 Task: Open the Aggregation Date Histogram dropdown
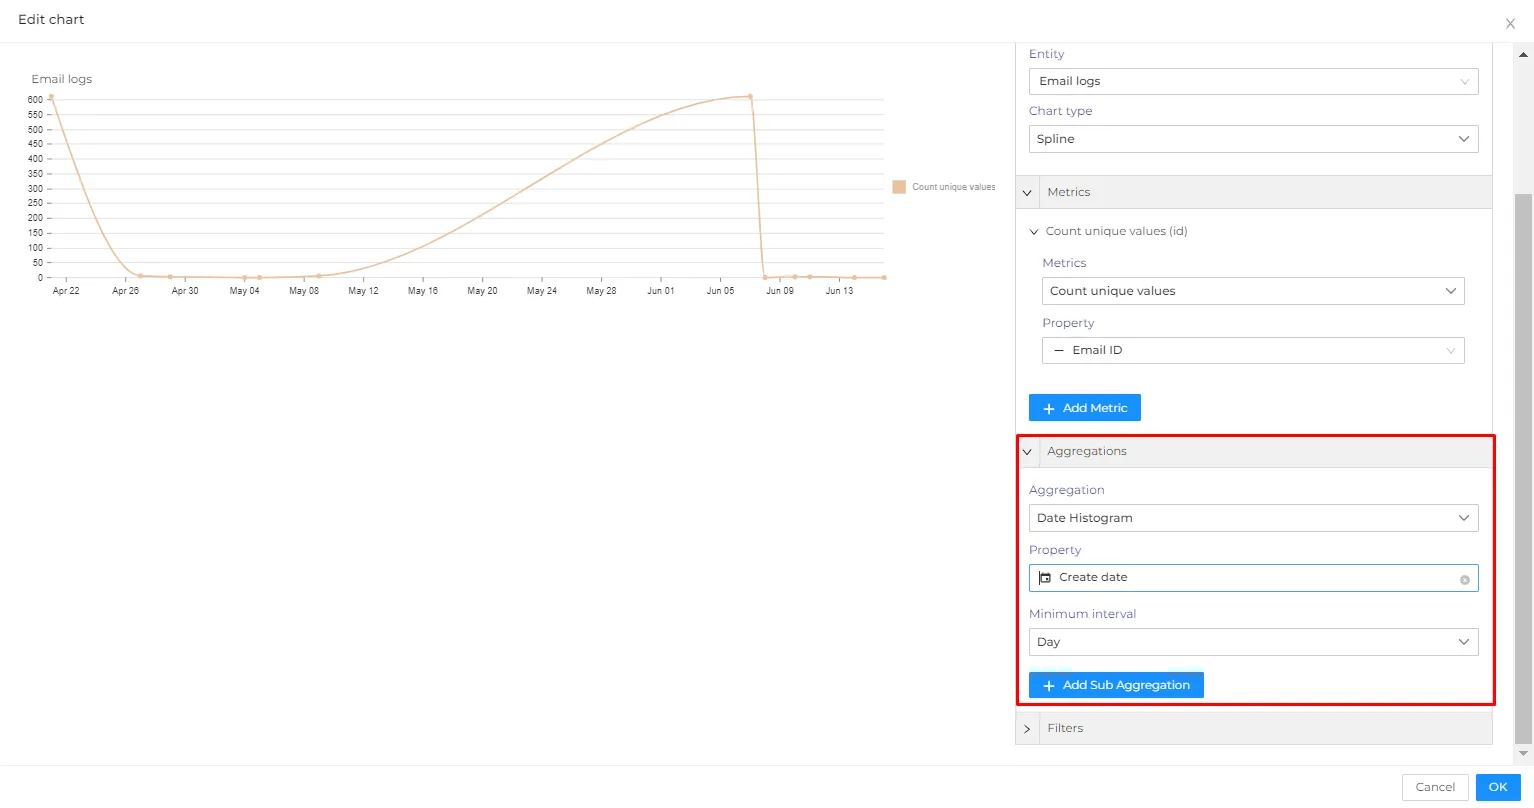pyautogui.click(x=1253, y=518)
